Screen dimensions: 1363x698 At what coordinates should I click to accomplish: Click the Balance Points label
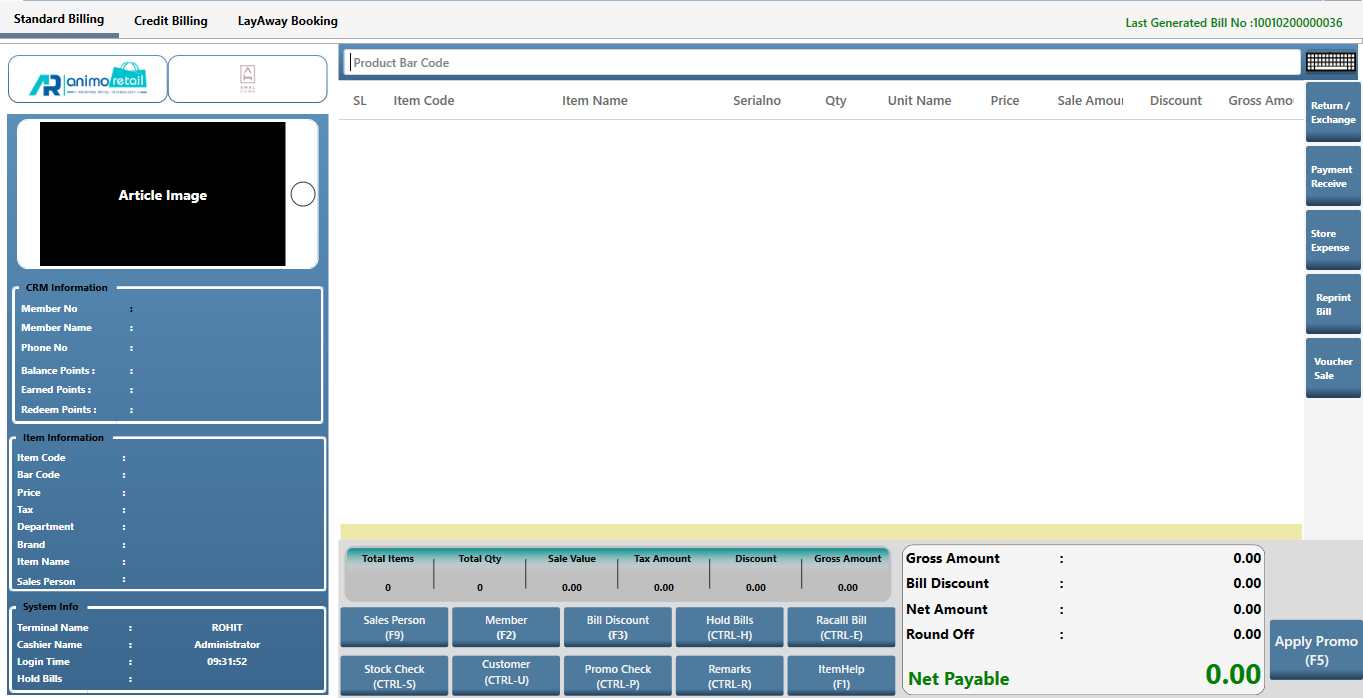58,371
